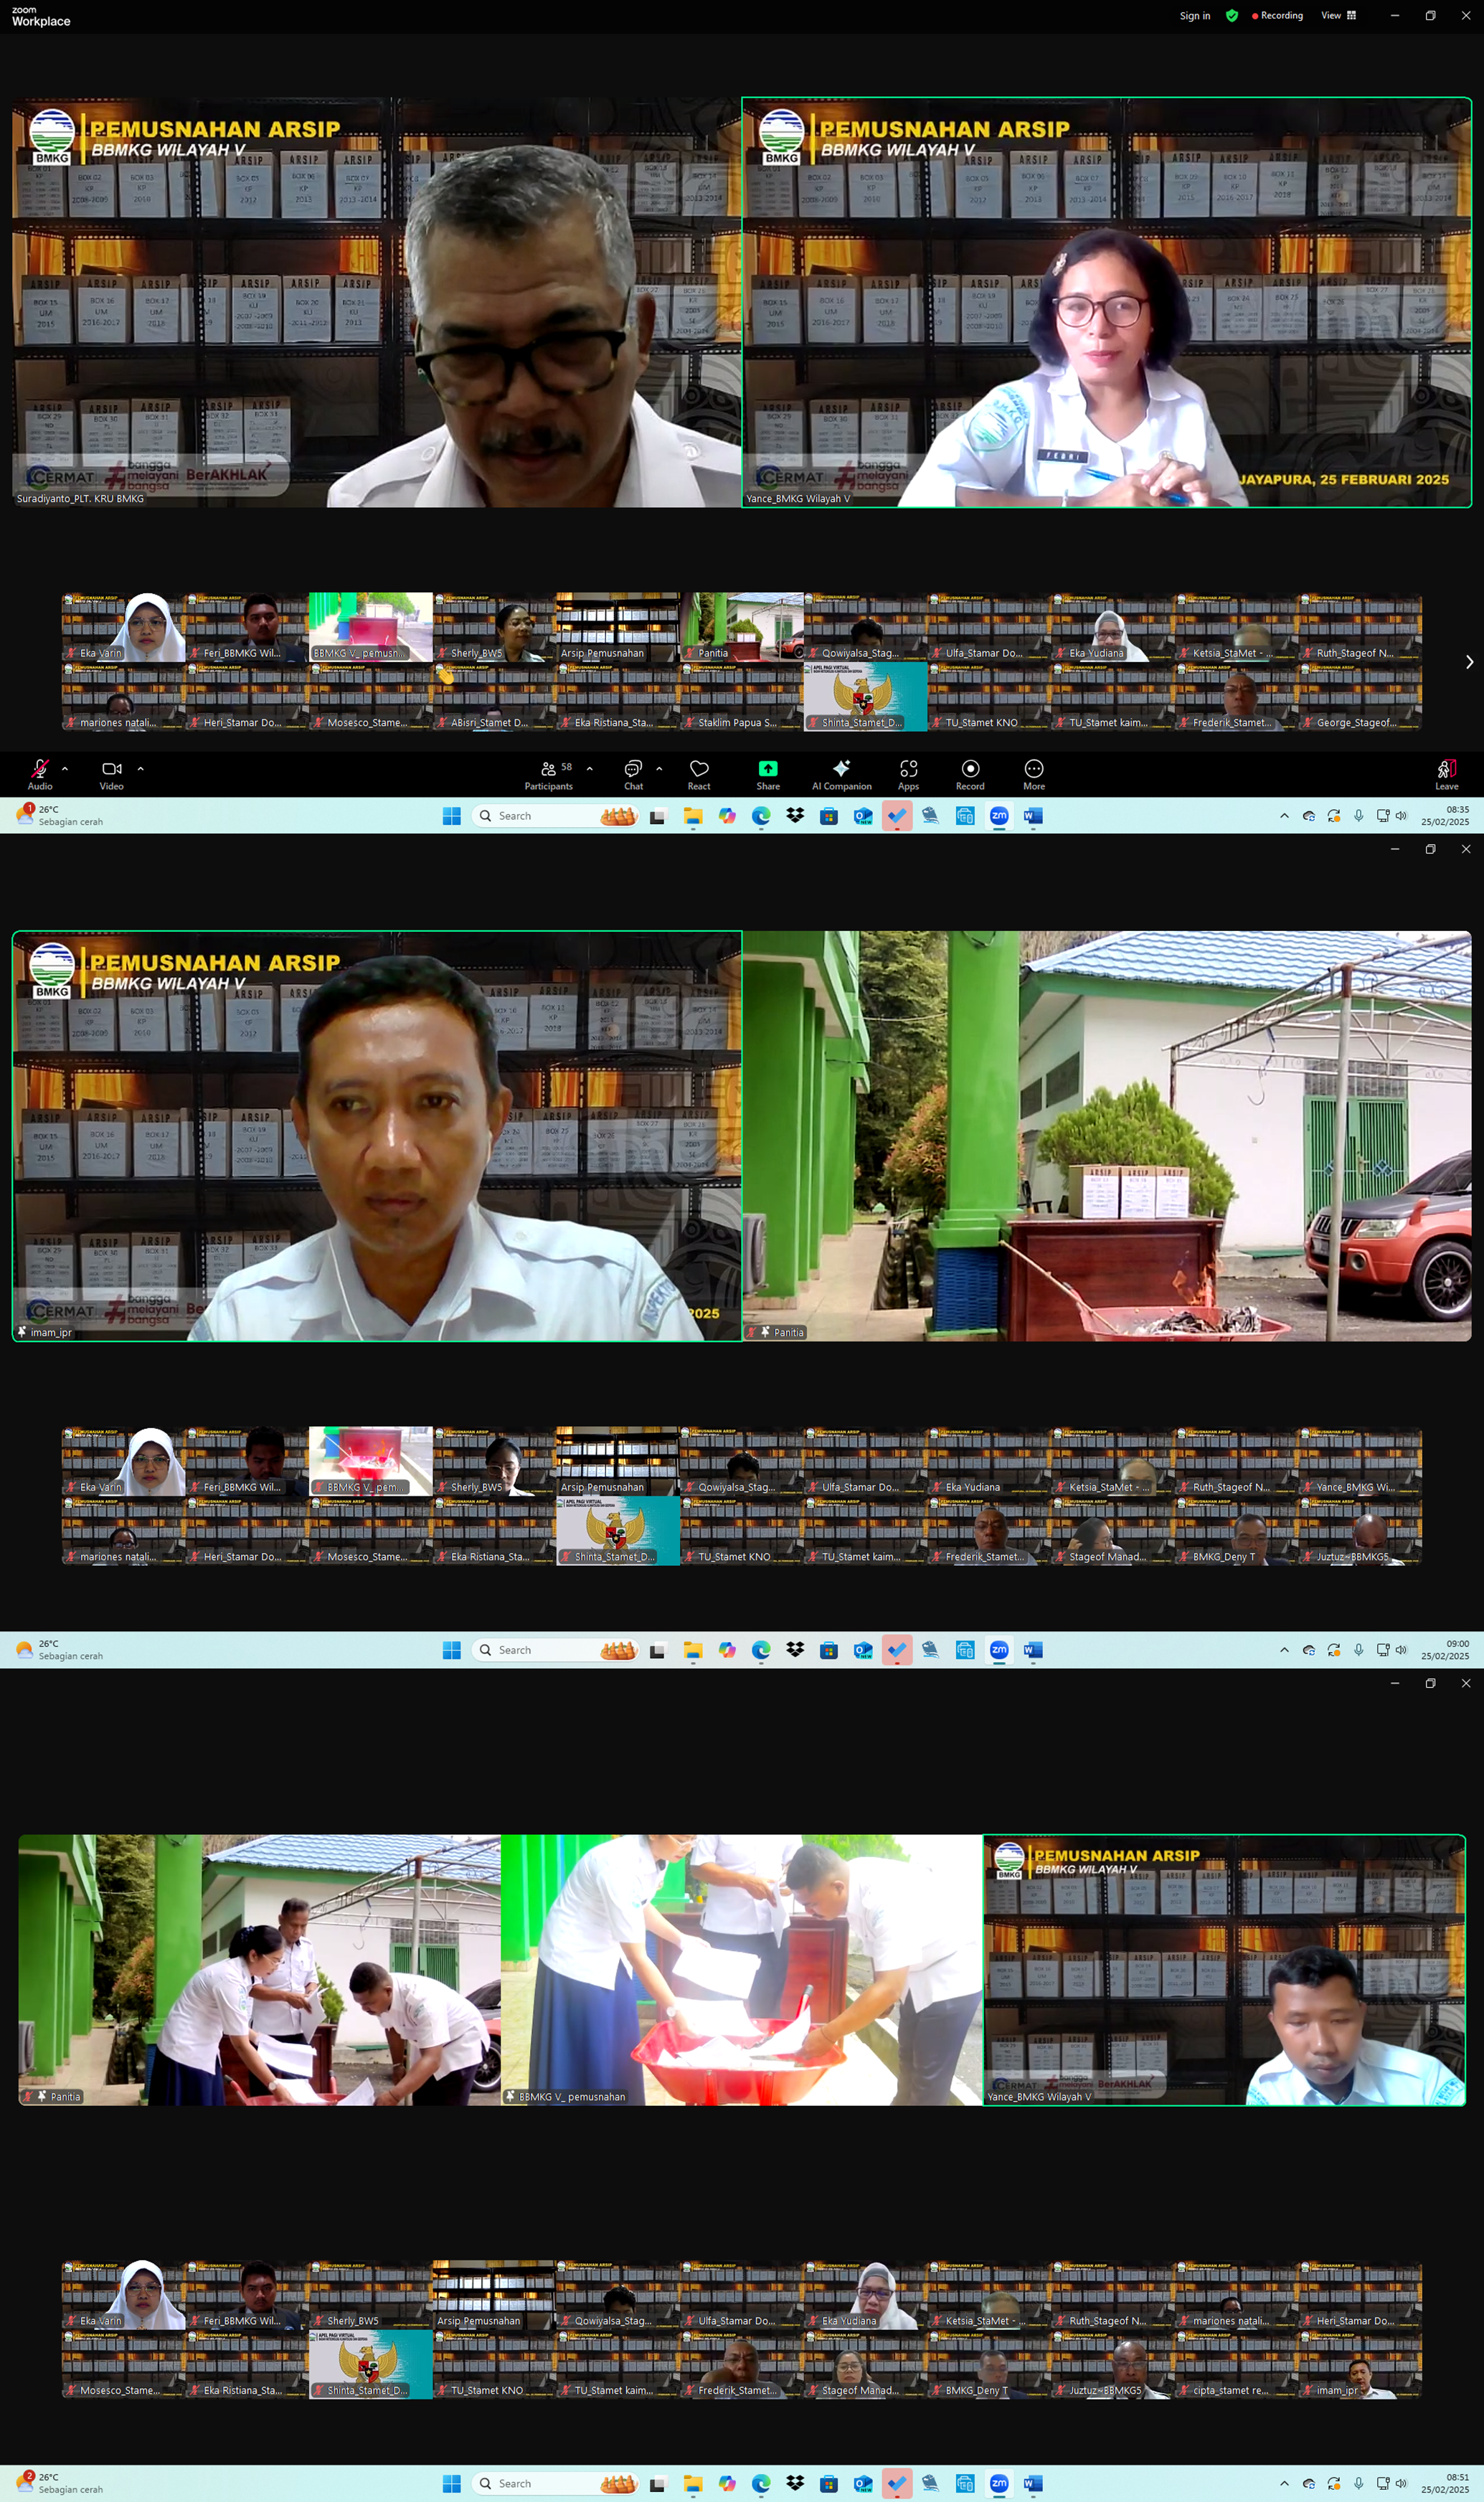Image resolution: width=1484 pixels, height=2502 pixels.
Task: Unmute the microphone via Audio button
Action: click(x=40, y=769)
